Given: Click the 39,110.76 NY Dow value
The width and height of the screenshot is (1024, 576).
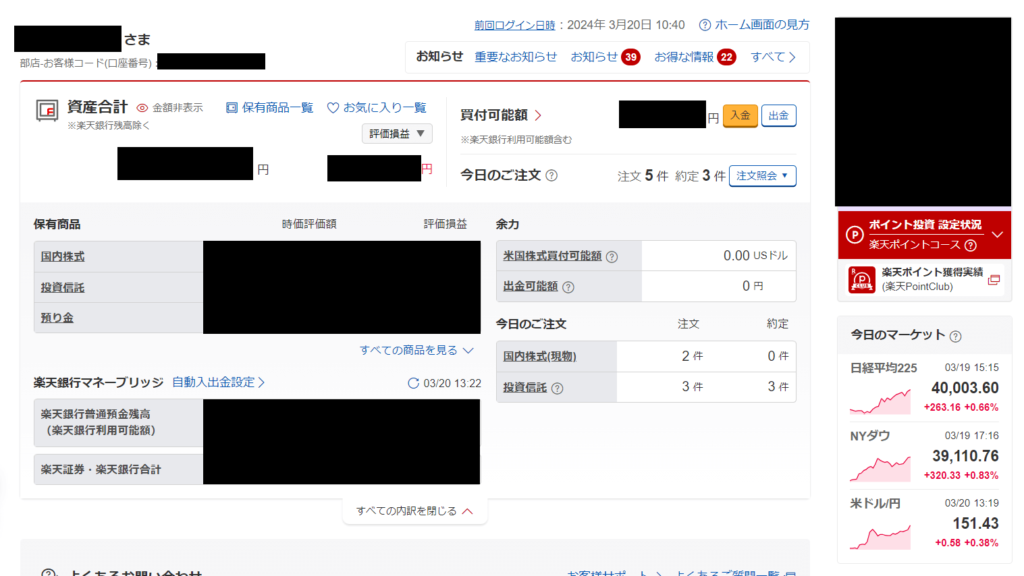Looking at the screenshot, I should [x=965, y=456].
